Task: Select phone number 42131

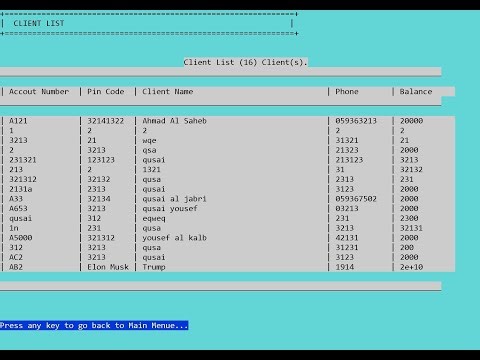Action: [347, 238]
